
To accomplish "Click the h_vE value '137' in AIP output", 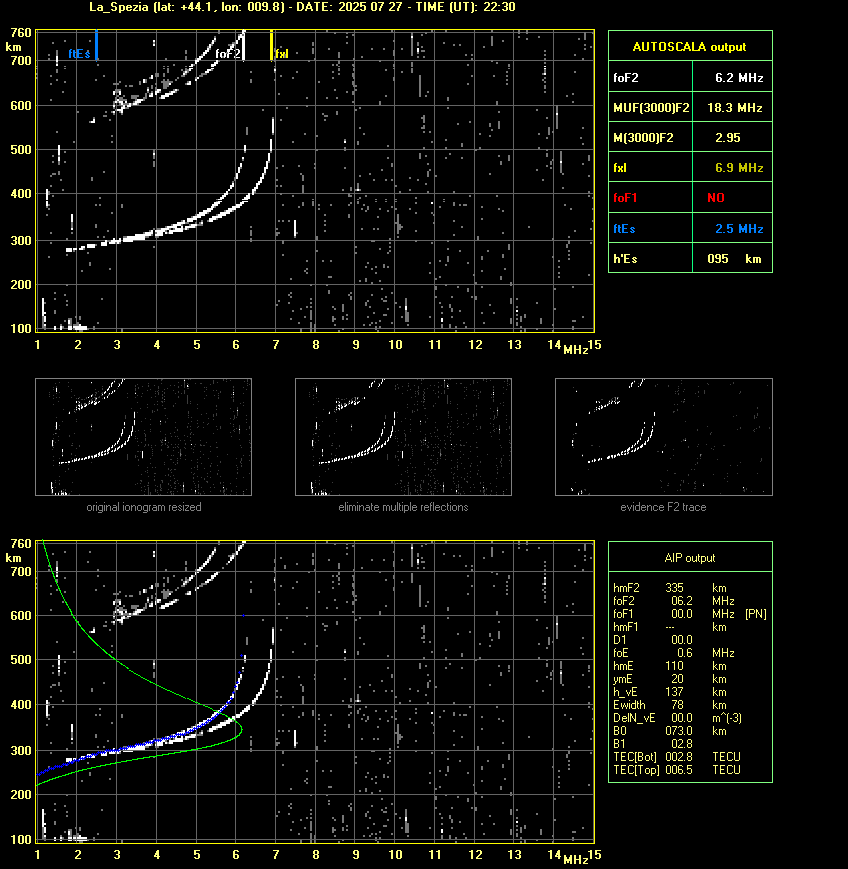I will click(674, 692).
